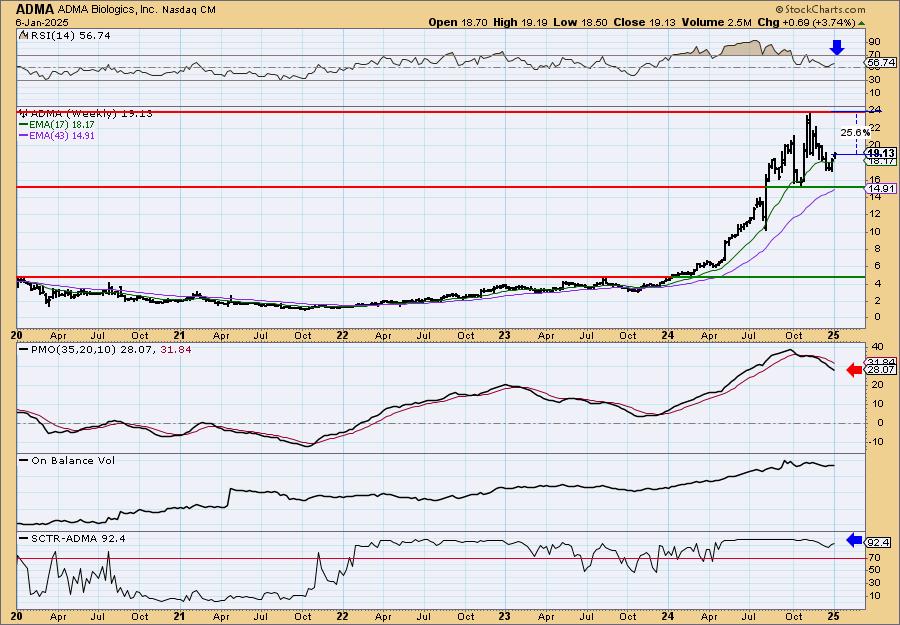
Task: Click the EMA(43) 14.91 legend entry
Action: 64,136
